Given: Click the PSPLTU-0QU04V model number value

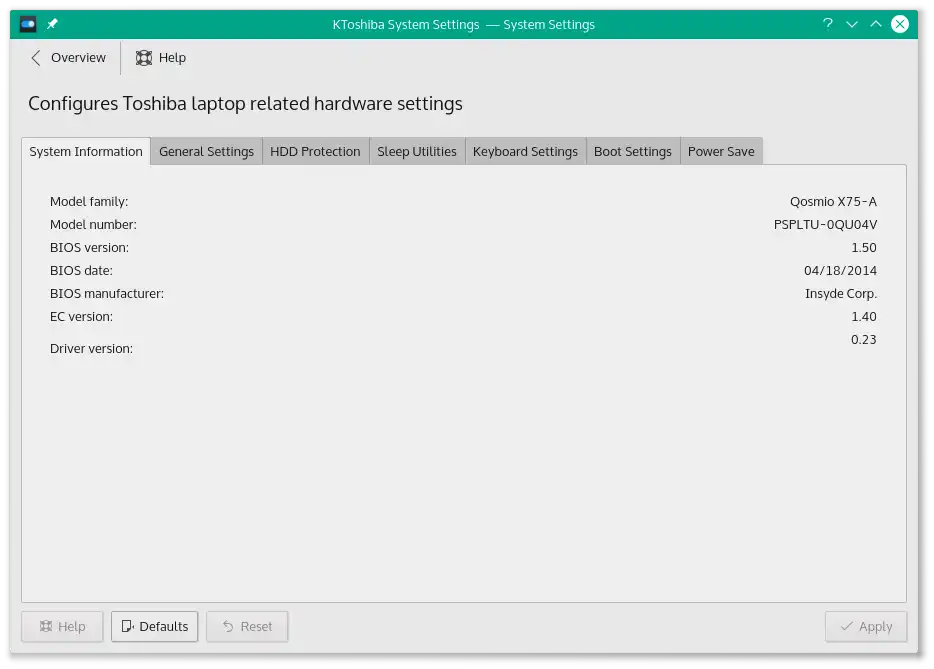Looking at the screenshot, I should [x=825, y=225].
